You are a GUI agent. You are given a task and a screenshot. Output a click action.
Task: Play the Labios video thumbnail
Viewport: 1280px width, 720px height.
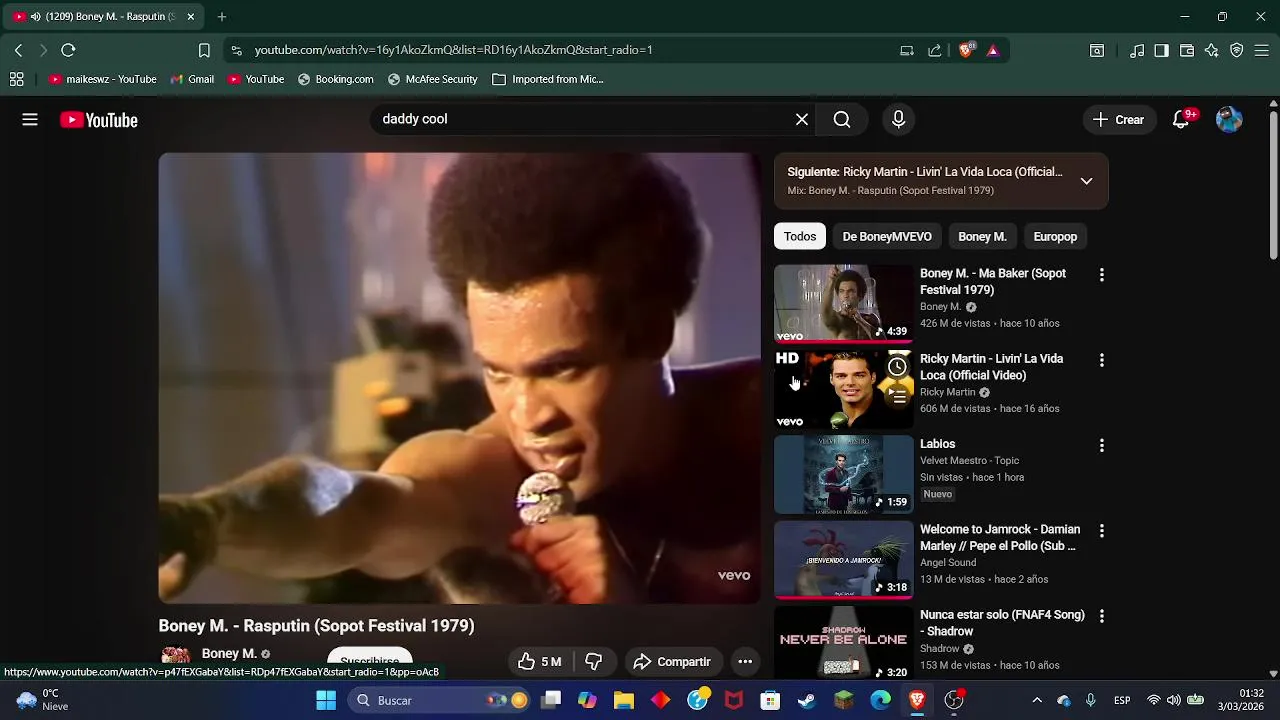click(843, 474)
